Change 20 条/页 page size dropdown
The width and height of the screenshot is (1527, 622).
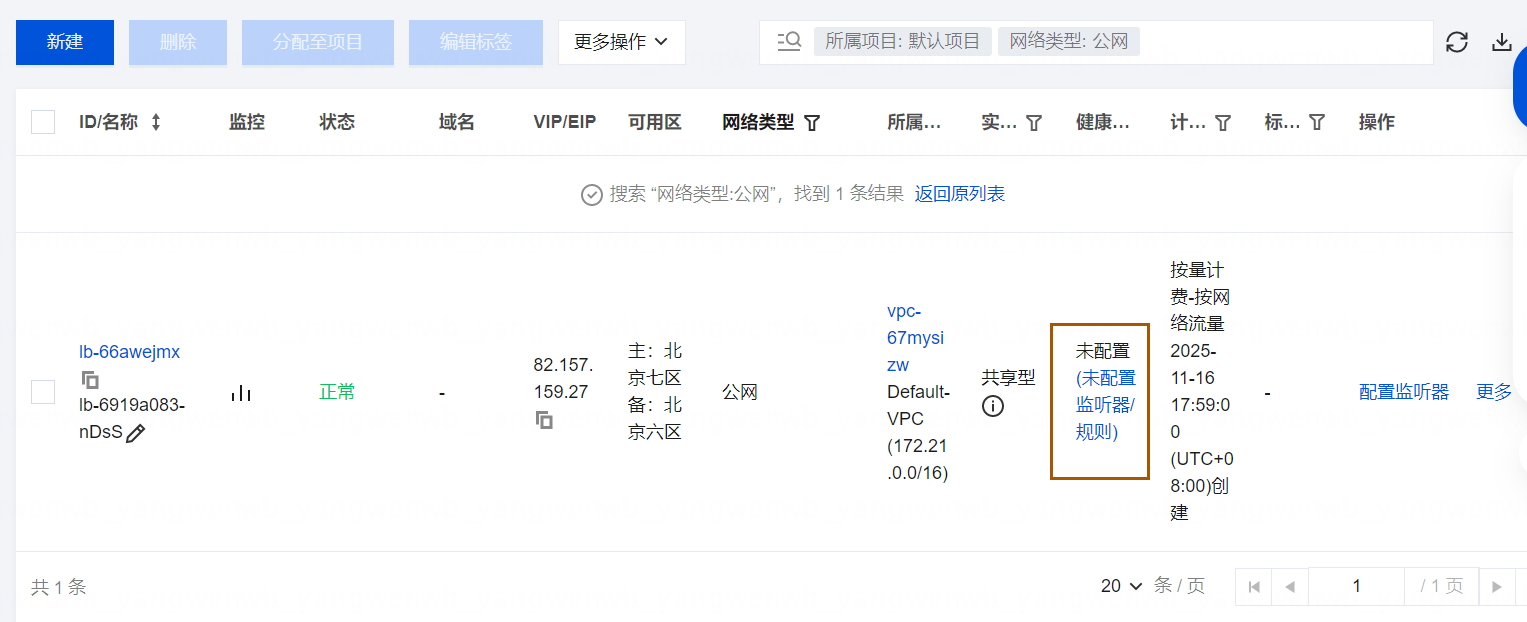1121,586
